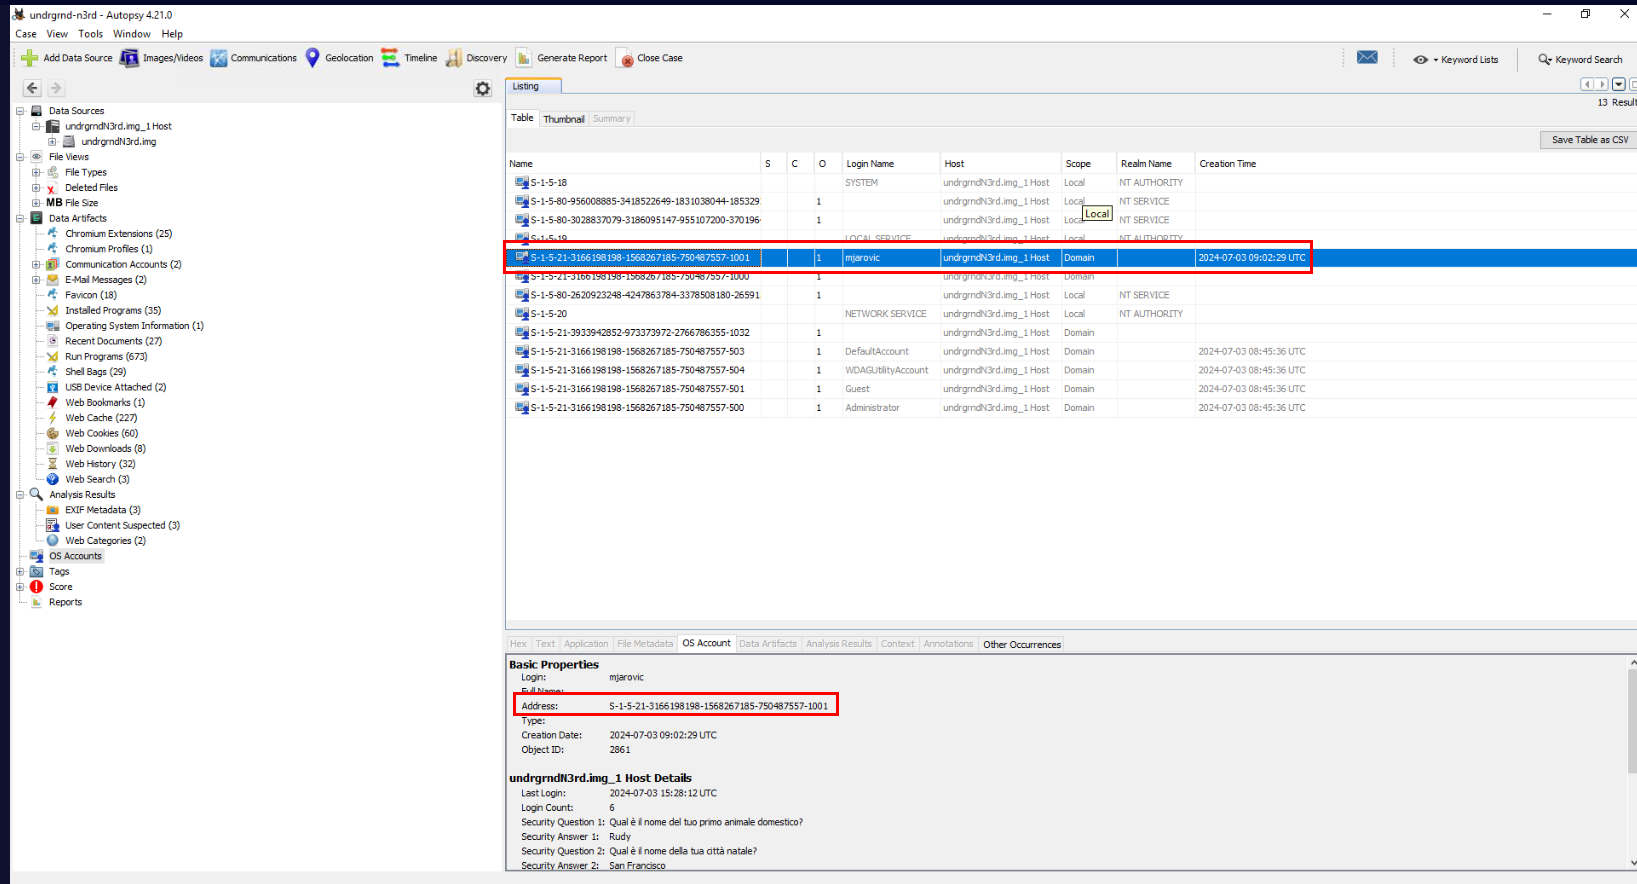Click the Add Data Source toolbar icon
Image resolution: width=1637 pixels, height=884 pixels.
[29, 58]
